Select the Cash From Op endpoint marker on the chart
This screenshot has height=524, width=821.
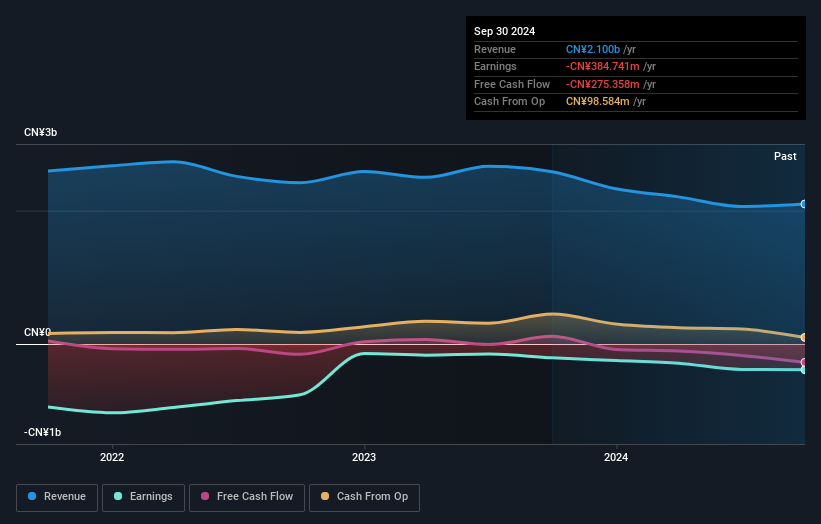pos(804,338)
